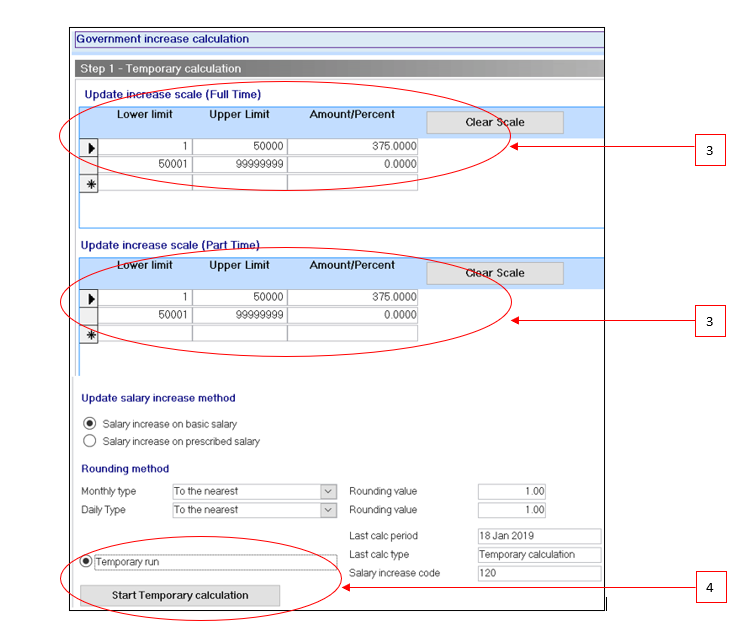
Task: Click the Salary increase code field
Action: (x=539, y=573)
